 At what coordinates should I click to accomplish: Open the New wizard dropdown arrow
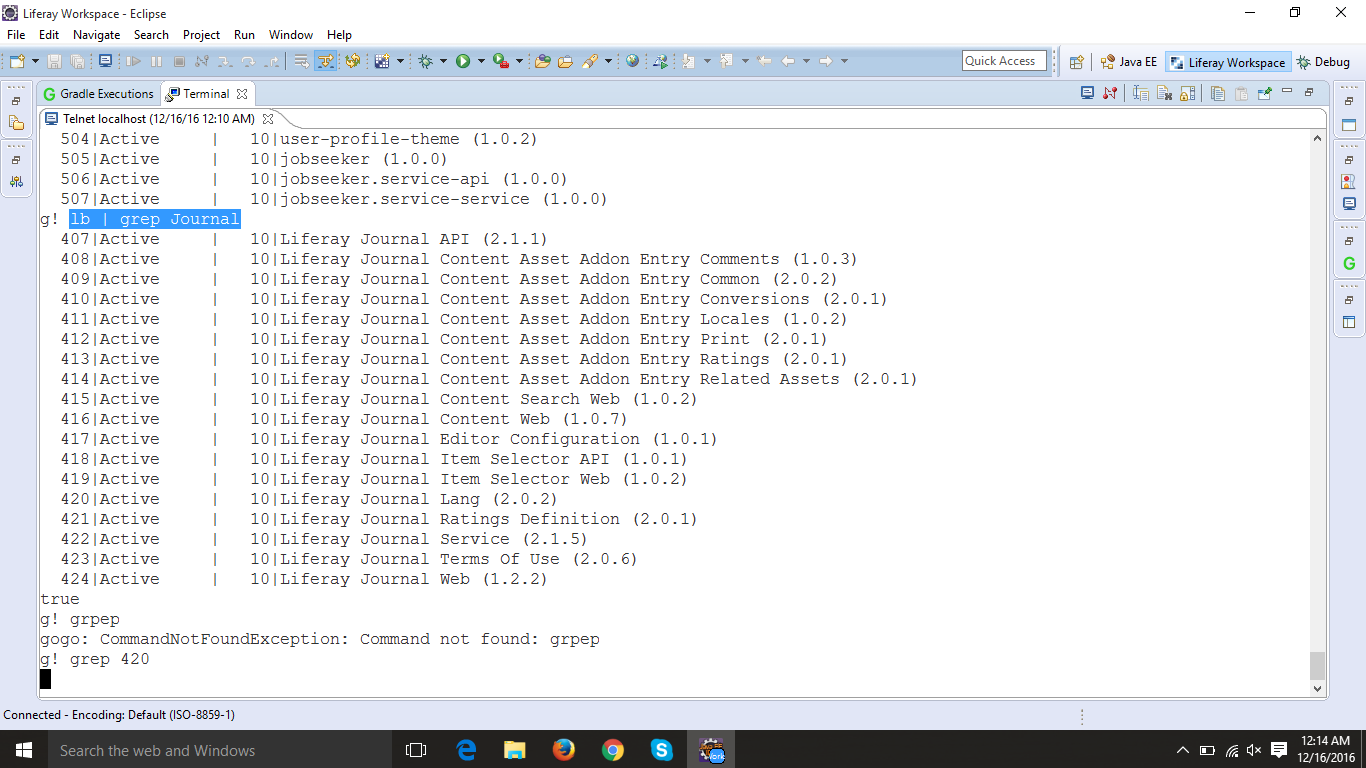(34, 61)
